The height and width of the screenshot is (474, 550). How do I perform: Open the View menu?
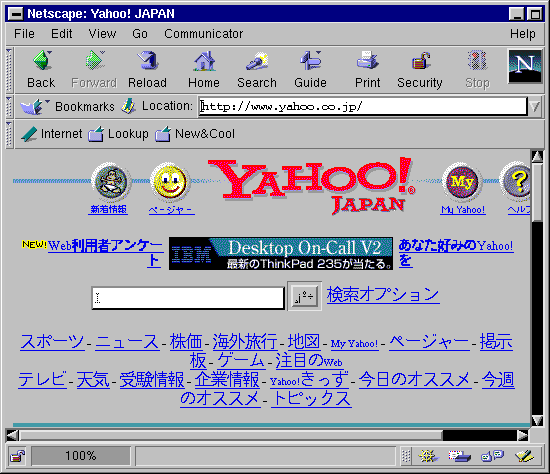(102, 34)
